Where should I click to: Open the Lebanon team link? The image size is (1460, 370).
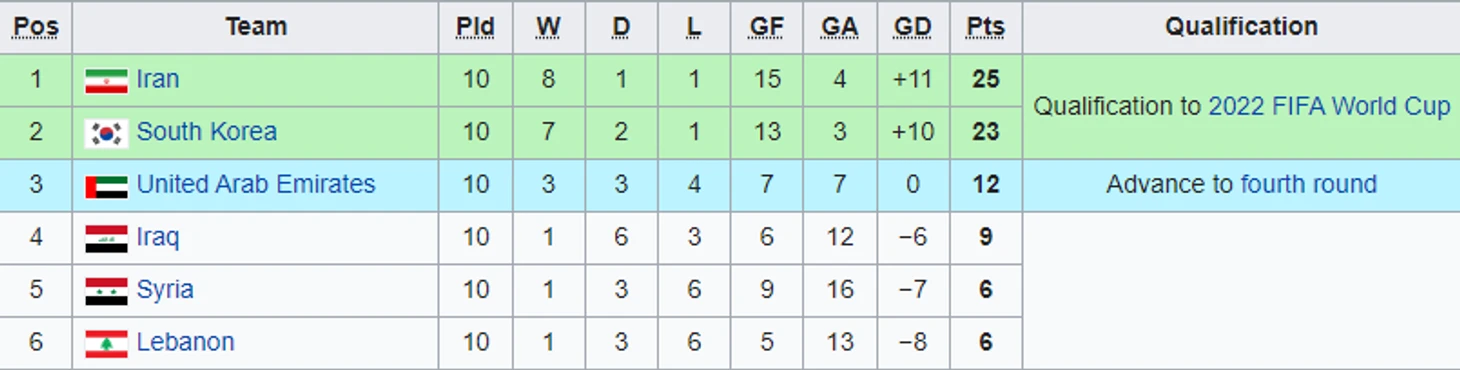point(185,342)
